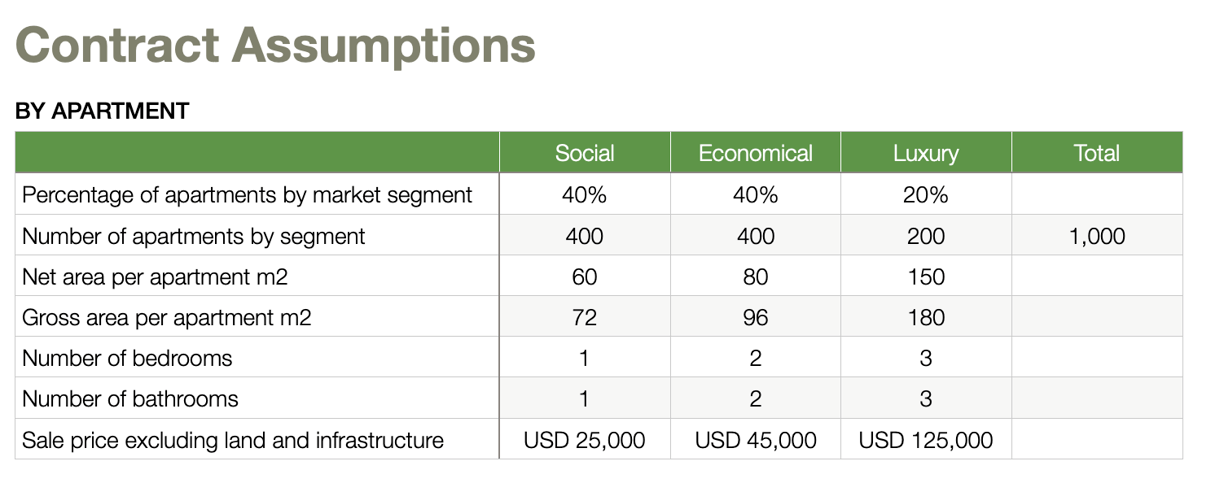
Task: Select the Number of bathrooms row label
Action: click(130, 399)
